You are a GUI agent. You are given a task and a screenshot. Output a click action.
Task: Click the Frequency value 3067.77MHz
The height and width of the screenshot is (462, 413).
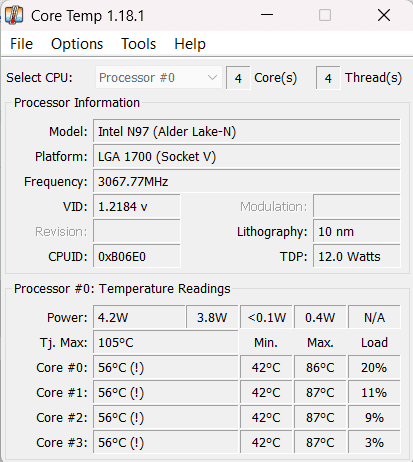click(x=246, y=182)
